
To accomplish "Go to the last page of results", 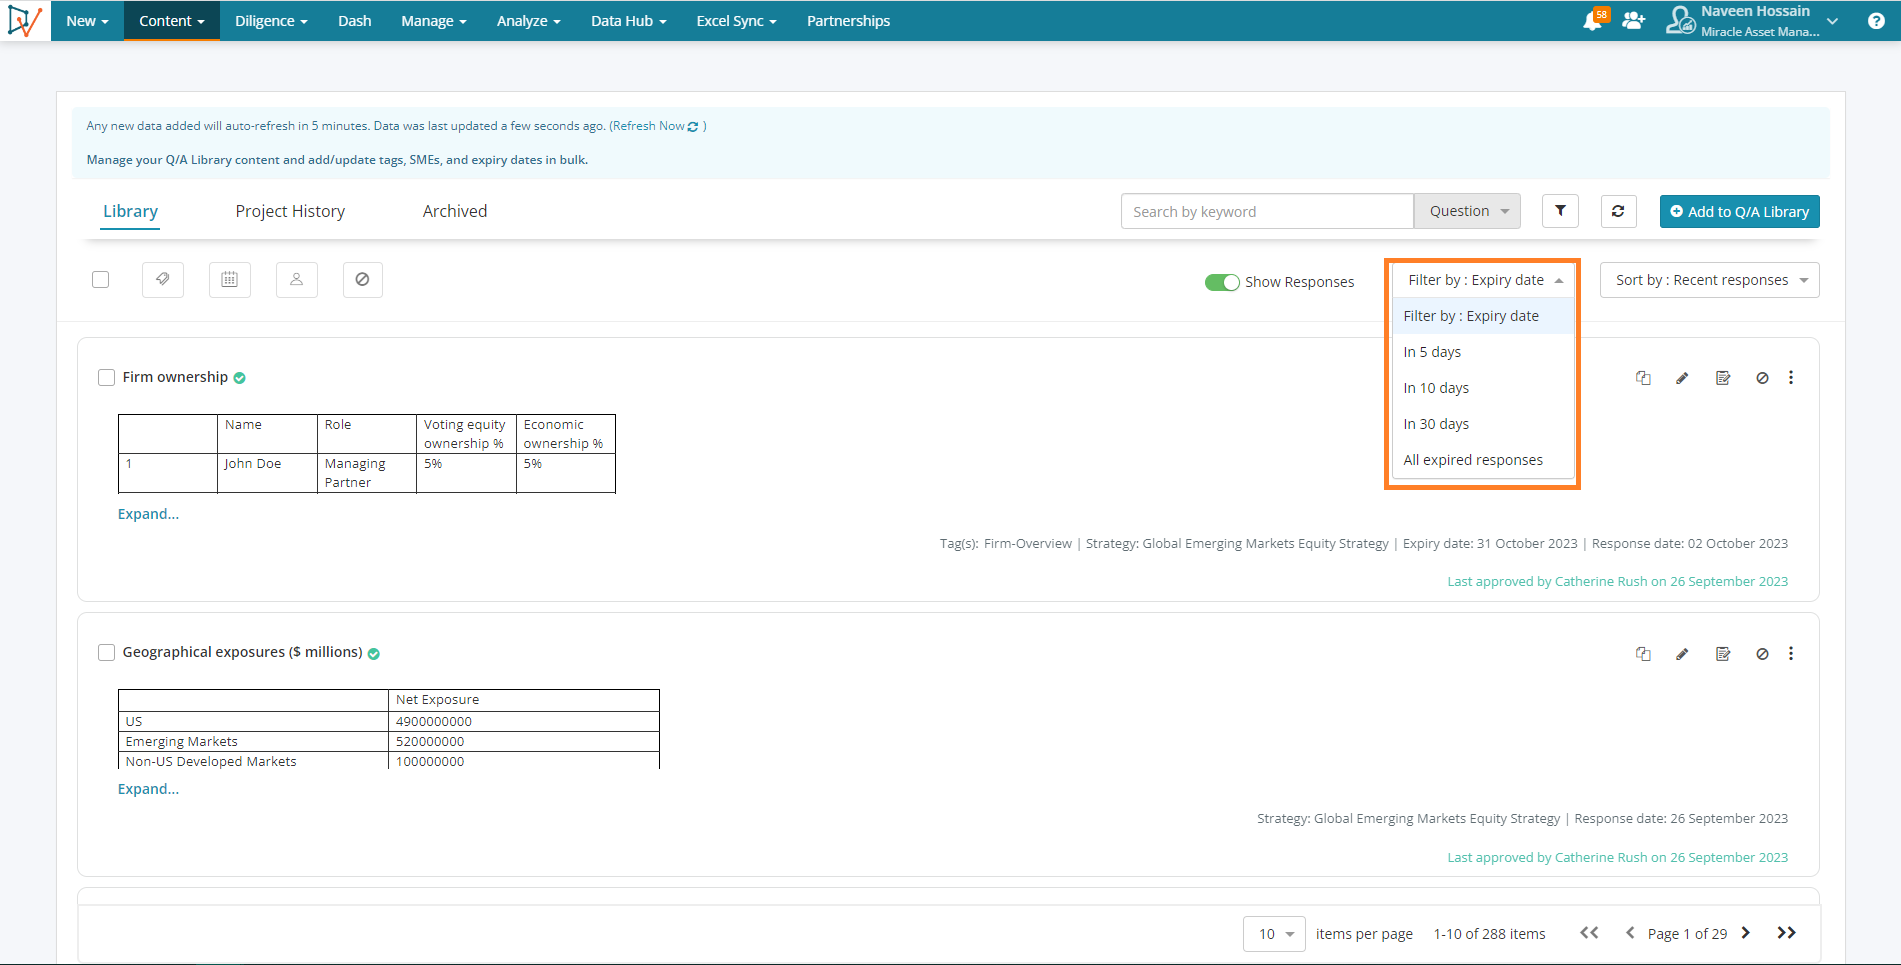I will coord(1787,933).
